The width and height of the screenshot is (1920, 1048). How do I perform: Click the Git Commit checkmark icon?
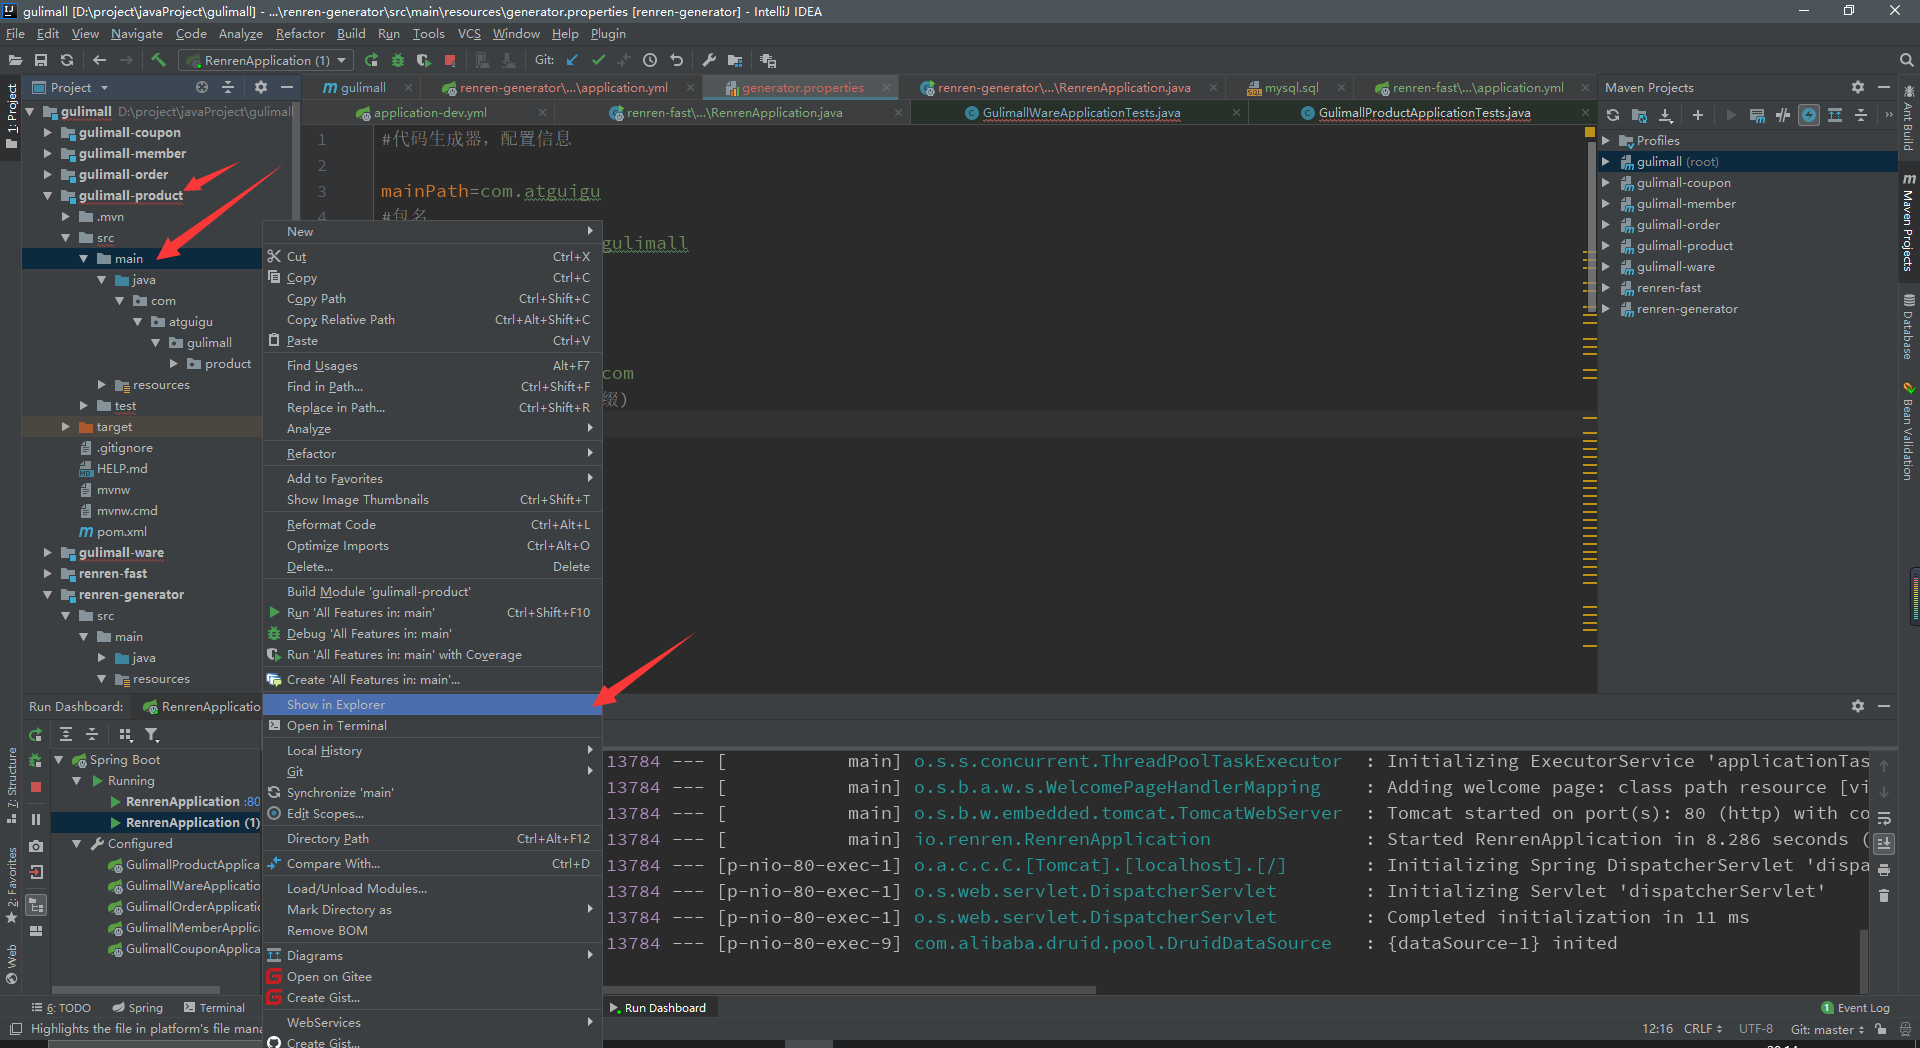598,60
